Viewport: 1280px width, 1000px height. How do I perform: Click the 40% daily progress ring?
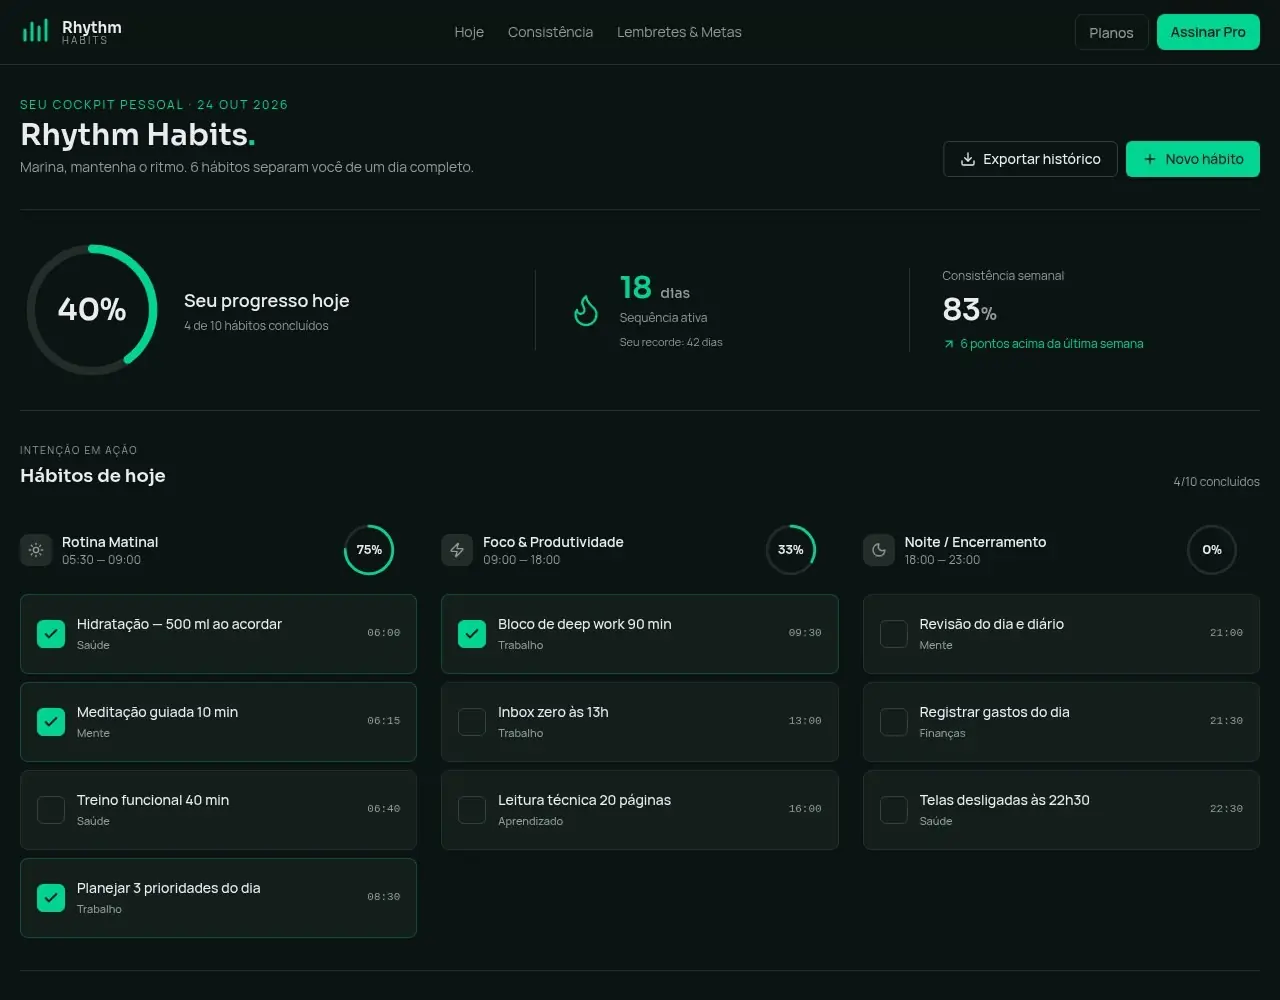pyautogui.click(x=92, y=310)
